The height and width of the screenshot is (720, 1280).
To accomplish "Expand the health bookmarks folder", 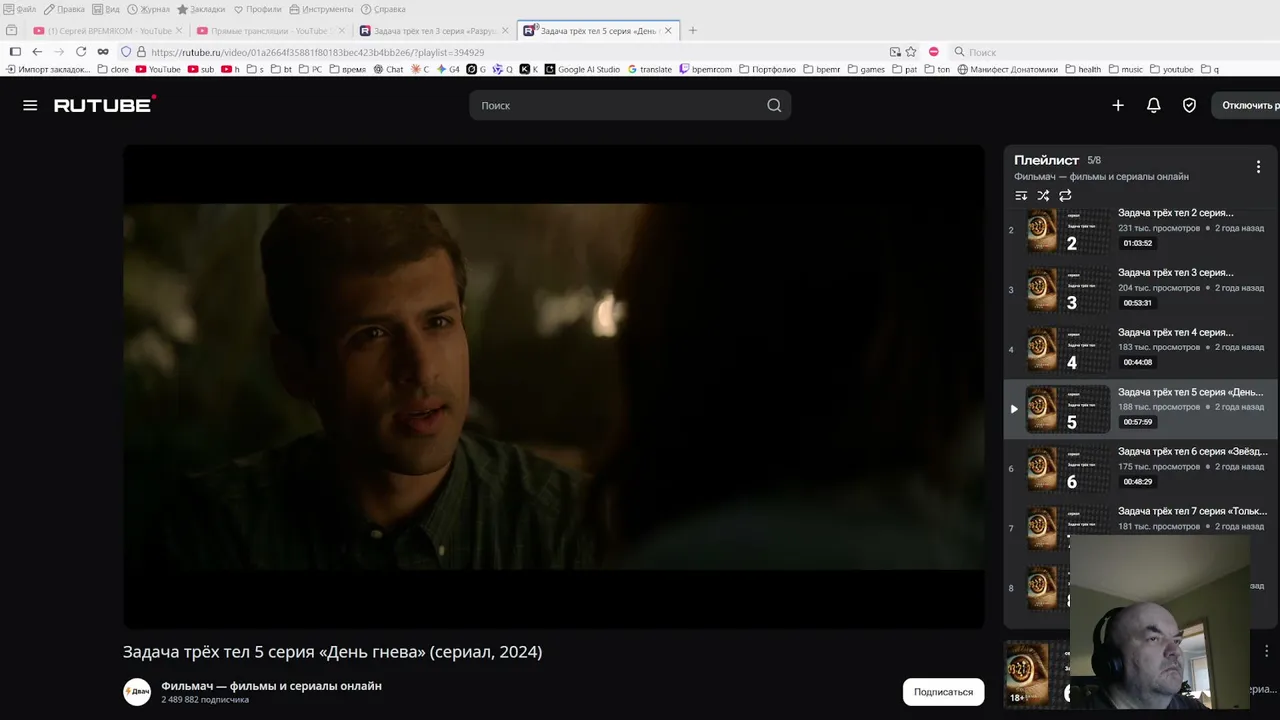I will click(x=1083, y=70).
